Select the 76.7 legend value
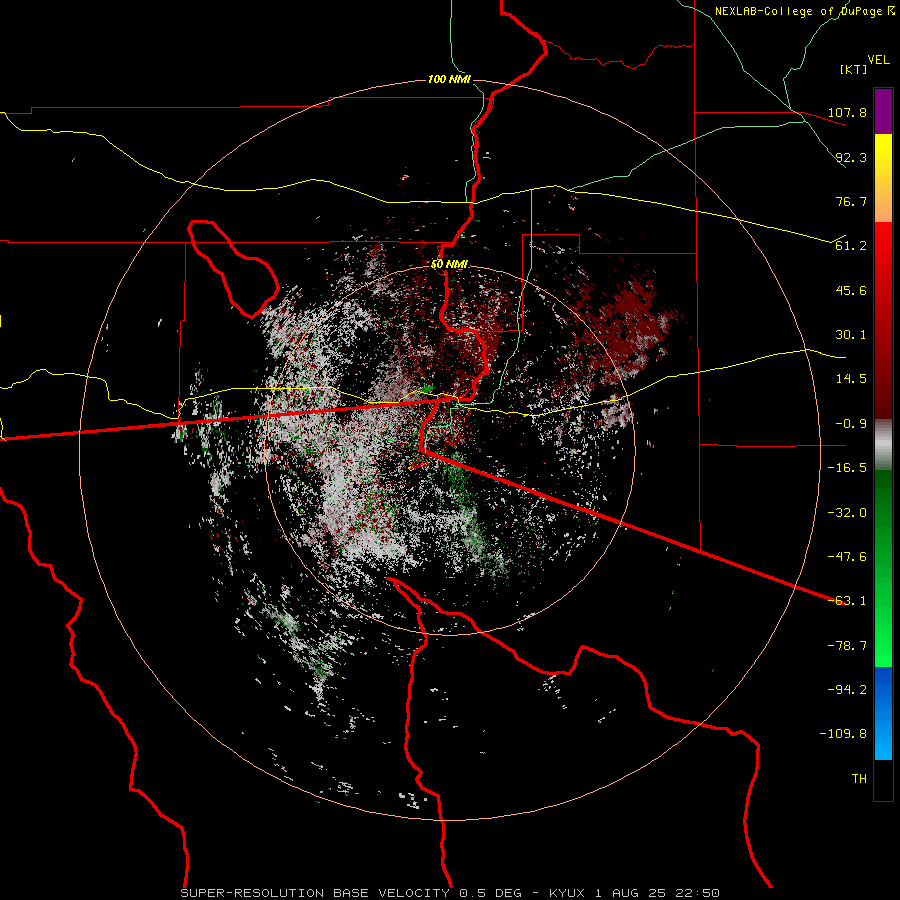The width and height of the screenshot is (900, 900). pyautogui.click(x=851, y=201)
